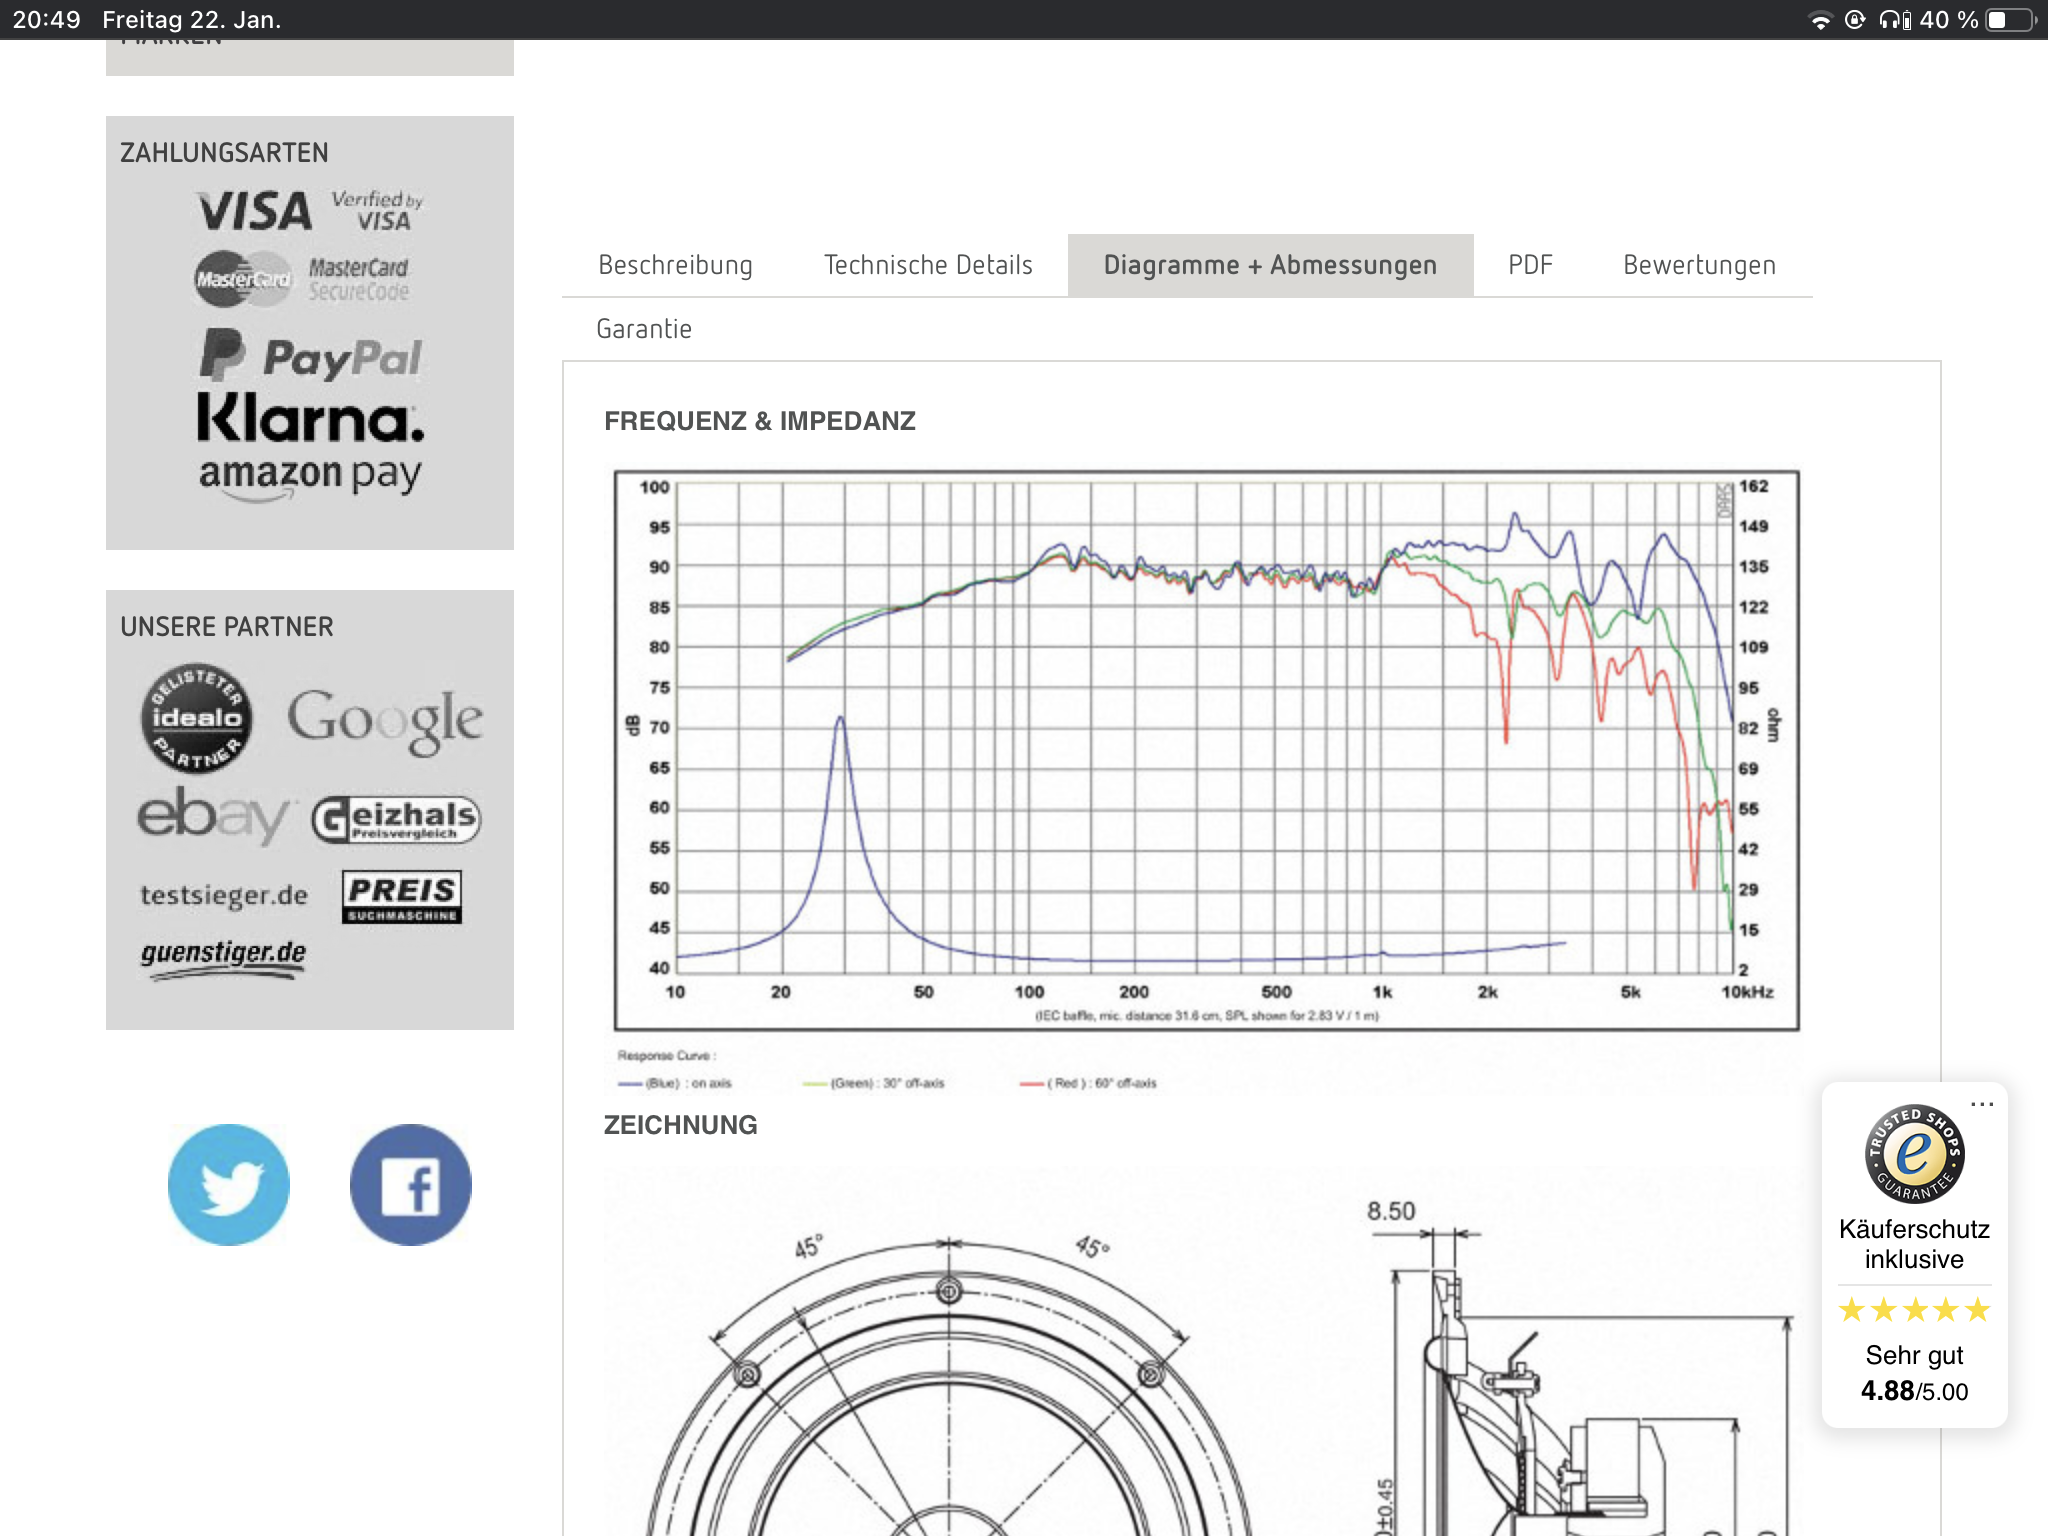Open the PREIS Suchmaschine logo
Viewport: 2048px width, 1536px height.
click(x=402, y=896)
